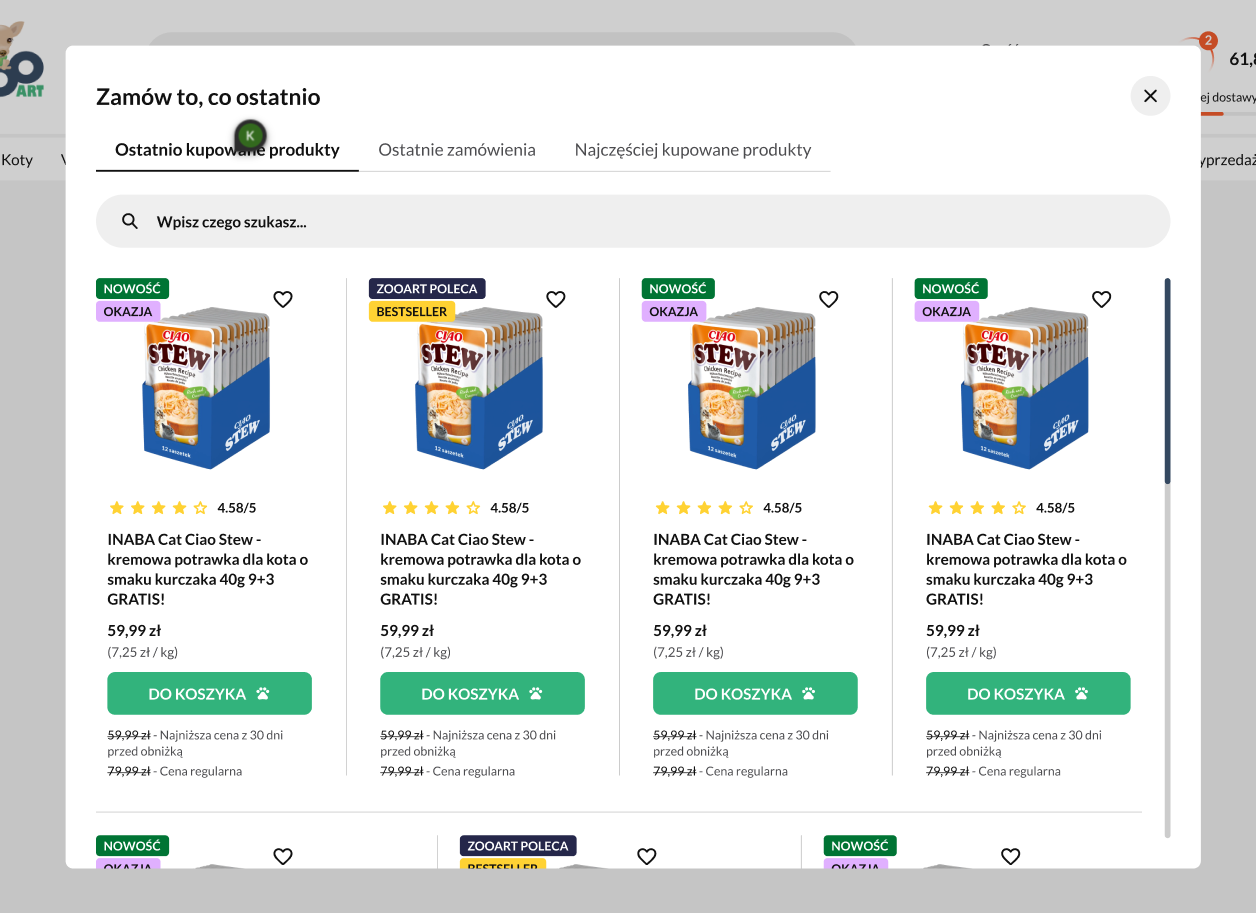Click heart on bottom-row right product
The width and height of the screenshot is (1256, 913).
1011,856
